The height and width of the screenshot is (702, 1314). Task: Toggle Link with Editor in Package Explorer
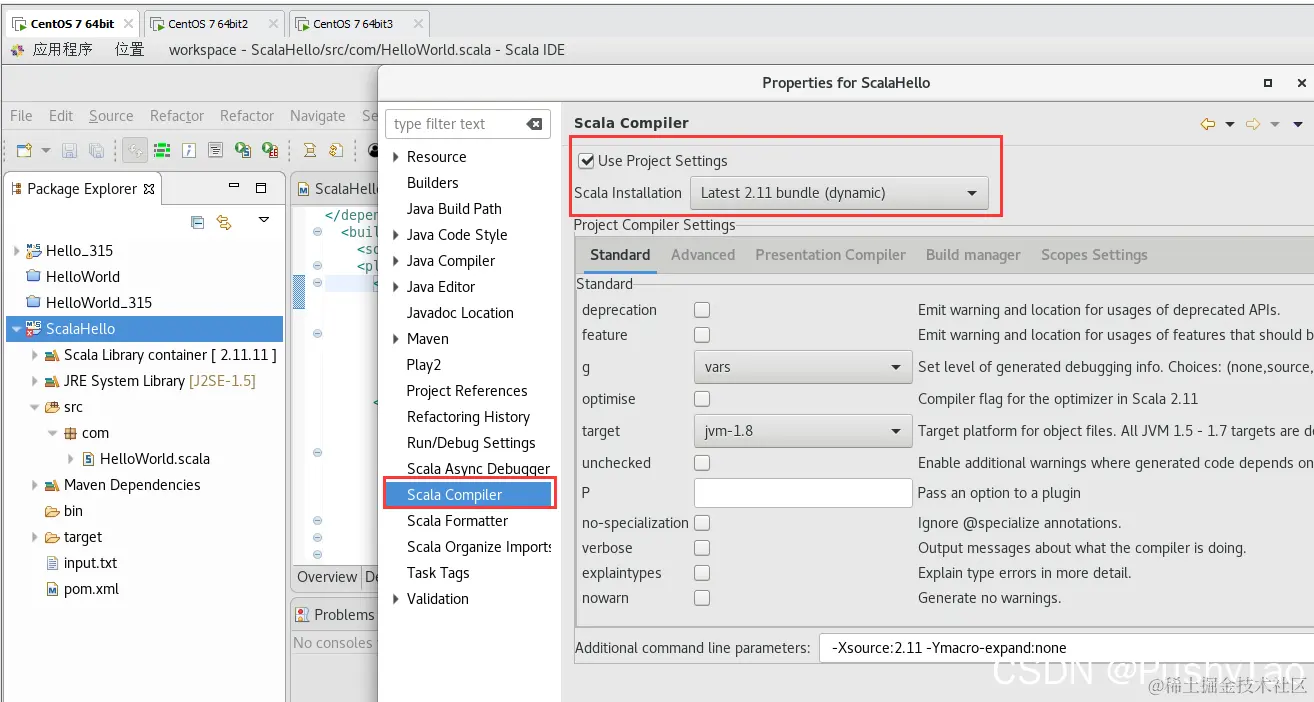[224, 222]
